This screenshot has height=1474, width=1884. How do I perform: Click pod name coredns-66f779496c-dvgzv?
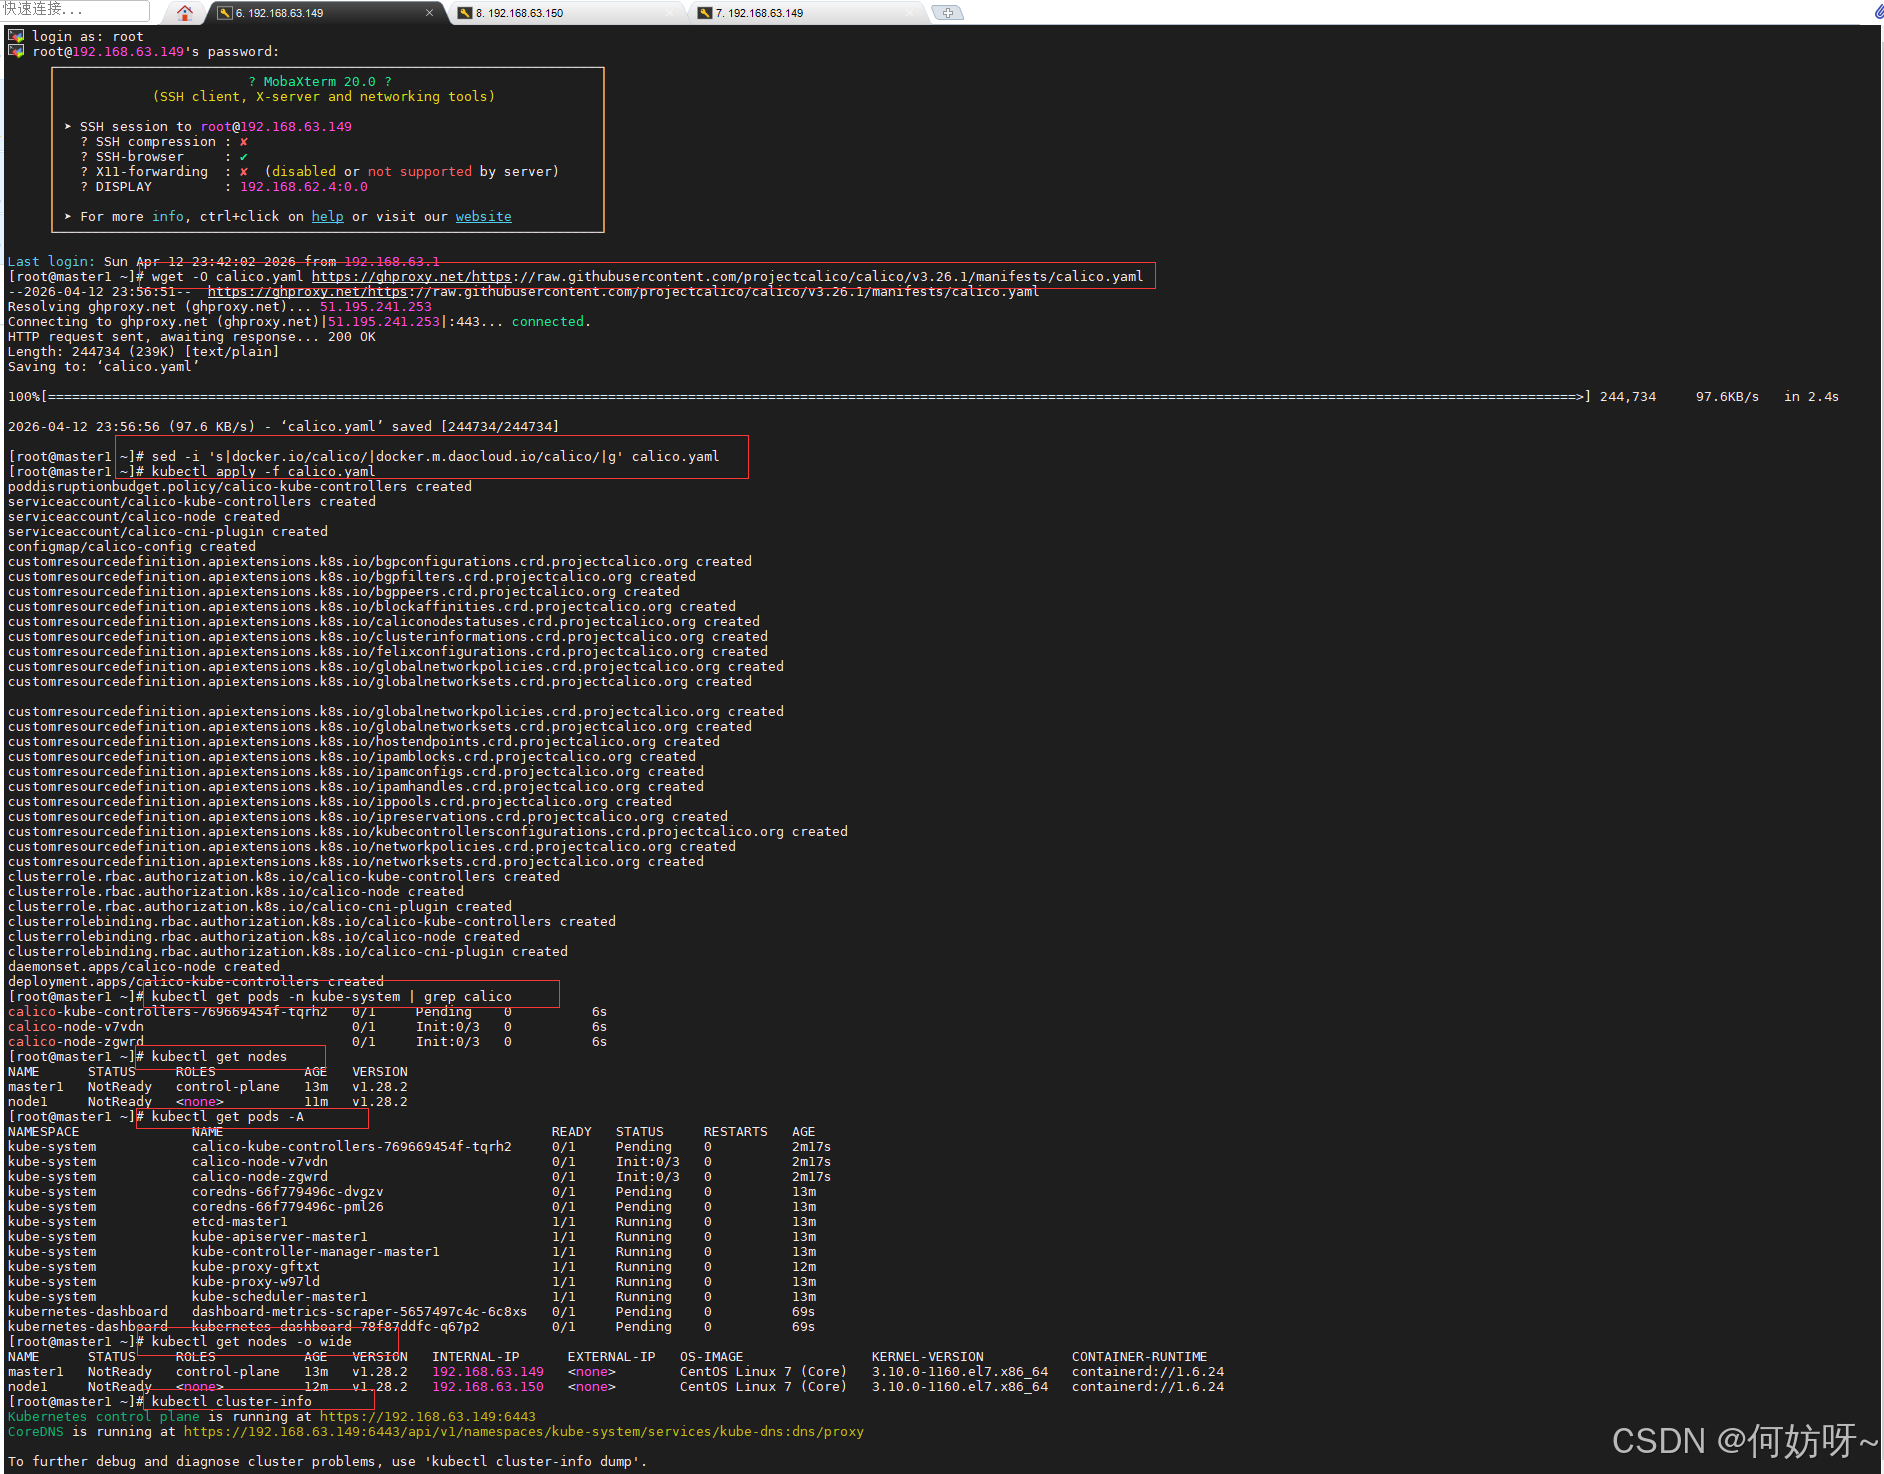287,1192
